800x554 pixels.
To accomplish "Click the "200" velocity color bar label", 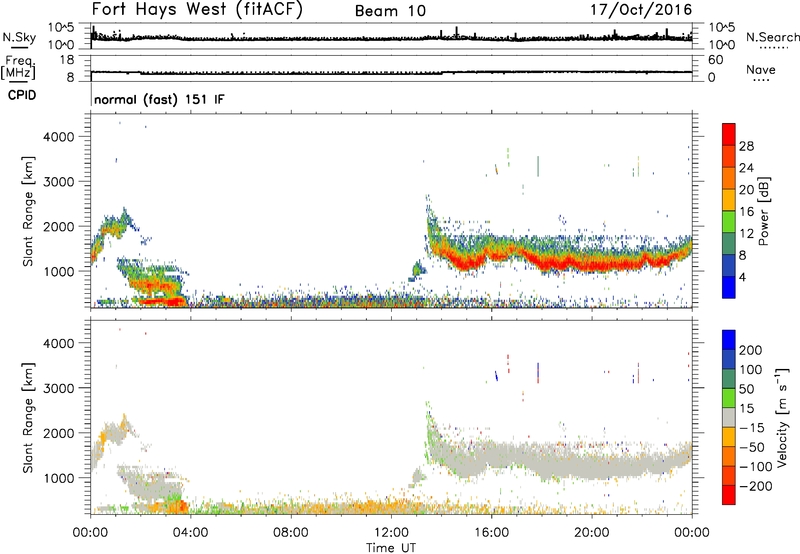I will [751, 350].
